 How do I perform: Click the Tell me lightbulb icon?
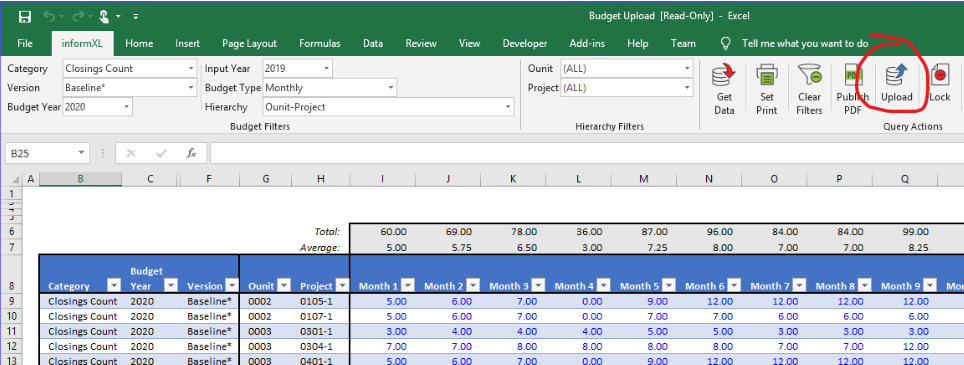click(x=726, y=43)
